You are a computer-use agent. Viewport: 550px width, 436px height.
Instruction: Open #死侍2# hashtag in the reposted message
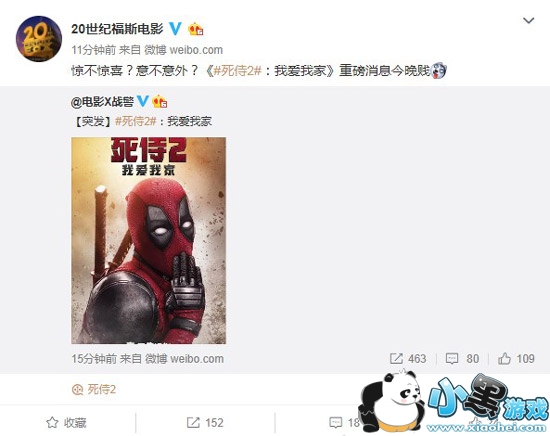tap(135, 121)
